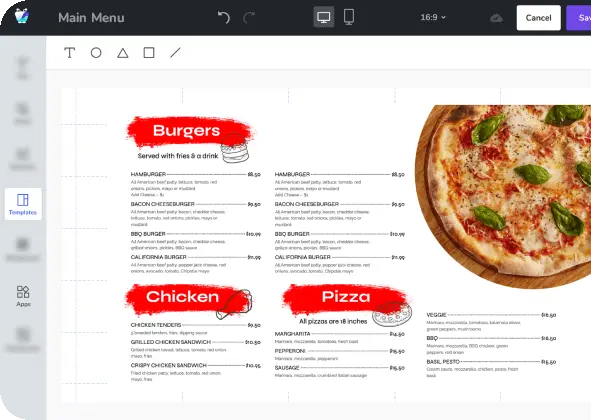Redo the last undone action
The width and height of the screenshot is (591, 420).
(x=249, y=17)
